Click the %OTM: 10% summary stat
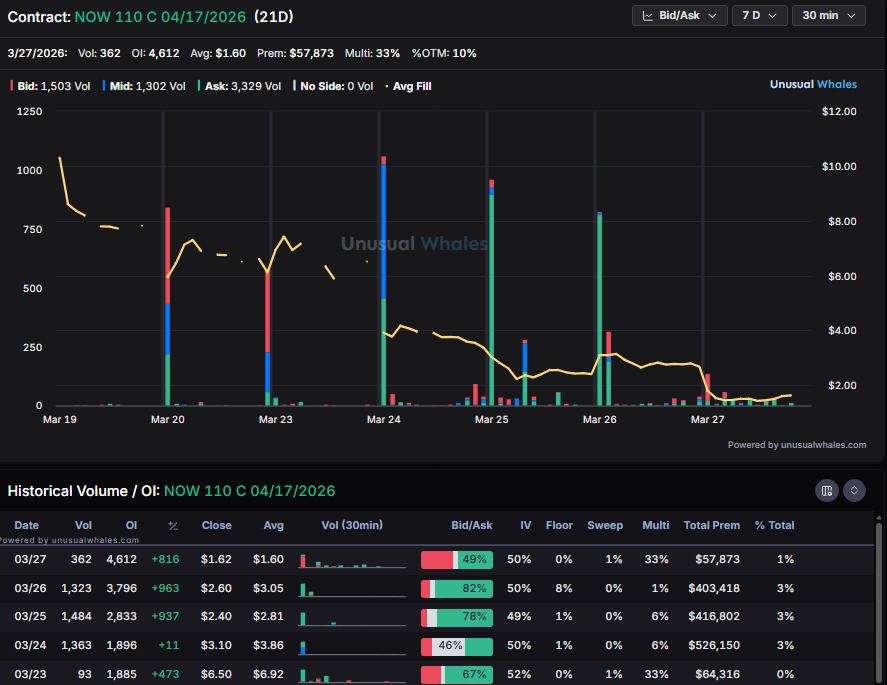 click(x=444, y=53)
